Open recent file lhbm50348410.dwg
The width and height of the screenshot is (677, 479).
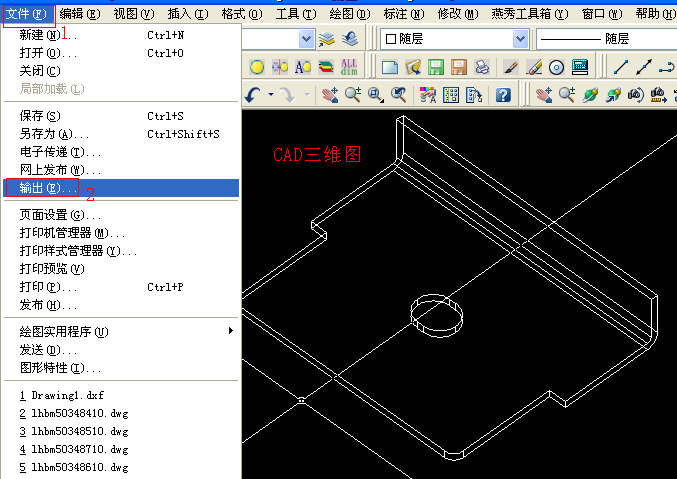(121, 413)
